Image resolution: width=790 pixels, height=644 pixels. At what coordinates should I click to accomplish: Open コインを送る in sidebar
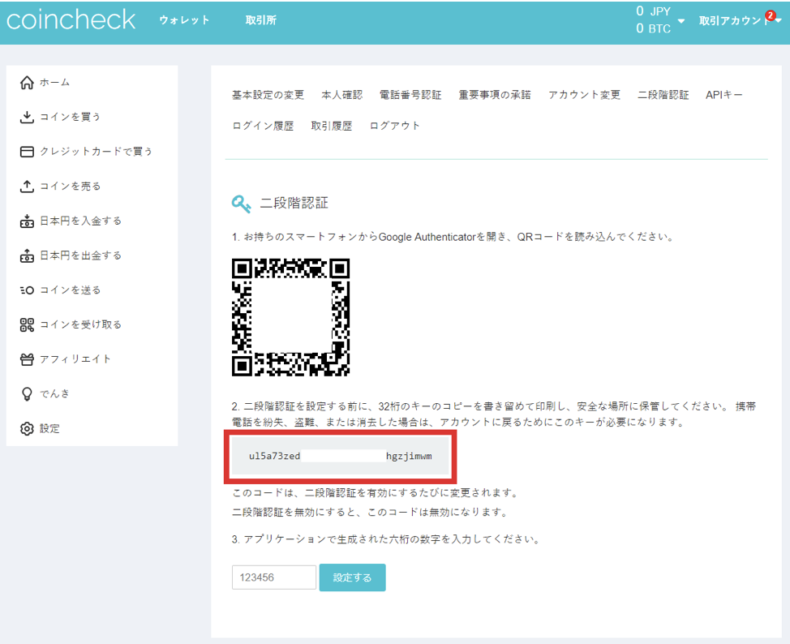tap(70, 290)
